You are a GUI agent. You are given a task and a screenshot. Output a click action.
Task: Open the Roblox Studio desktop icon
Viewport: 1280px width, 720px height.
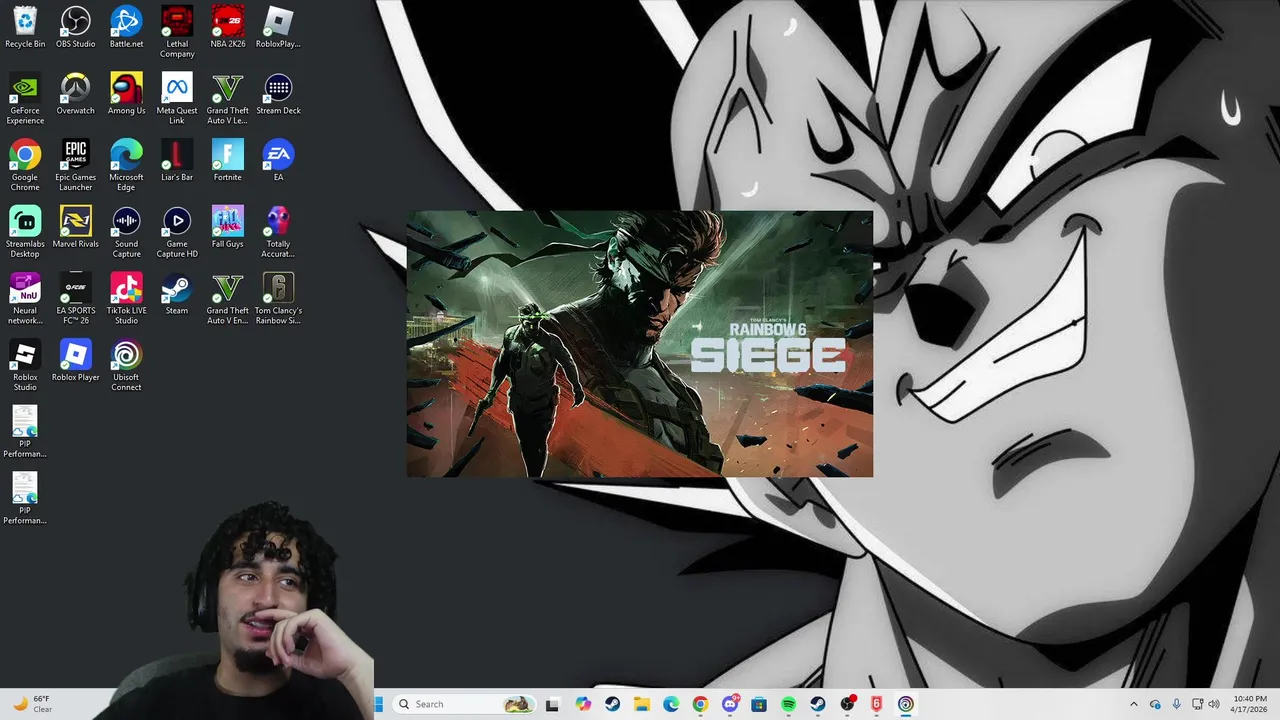tap(25, 366)
